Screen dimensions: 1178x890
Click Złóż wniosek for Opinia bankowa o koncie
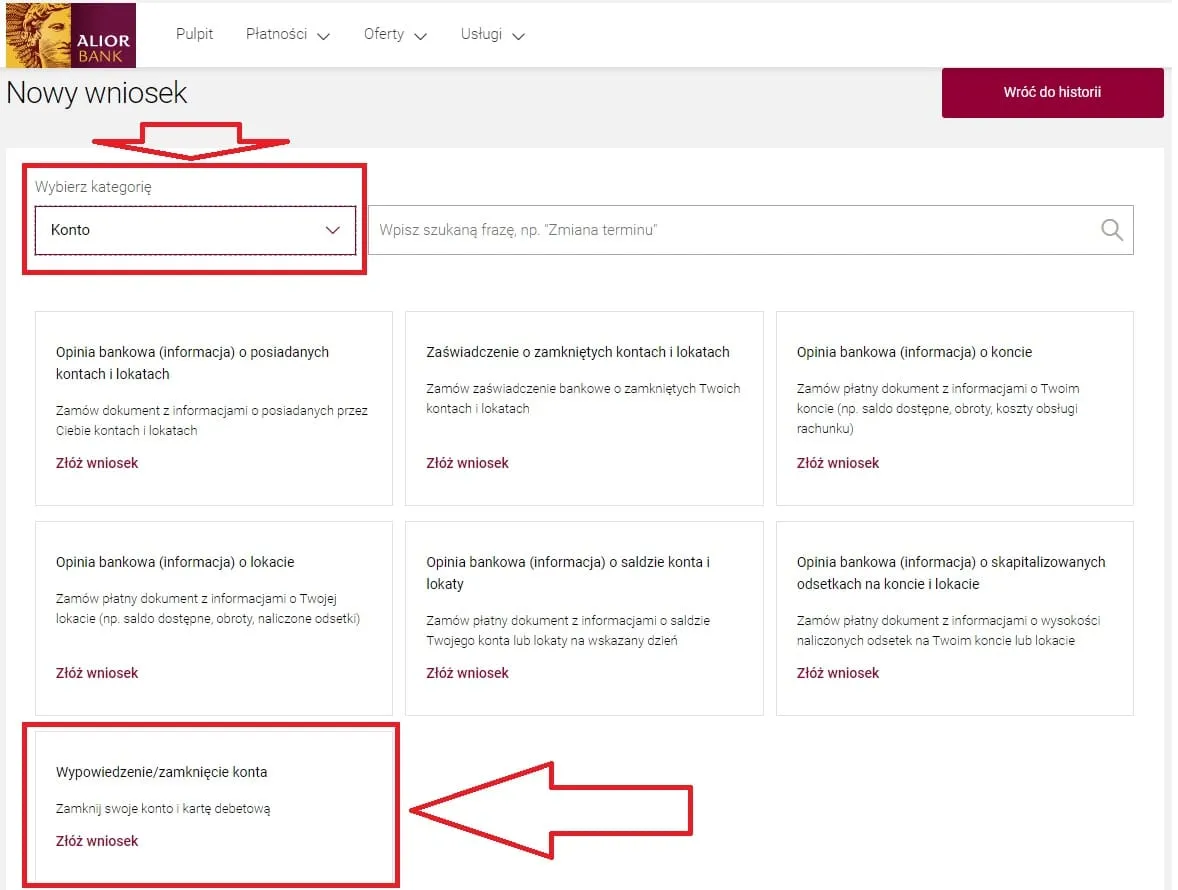[838, 463]
